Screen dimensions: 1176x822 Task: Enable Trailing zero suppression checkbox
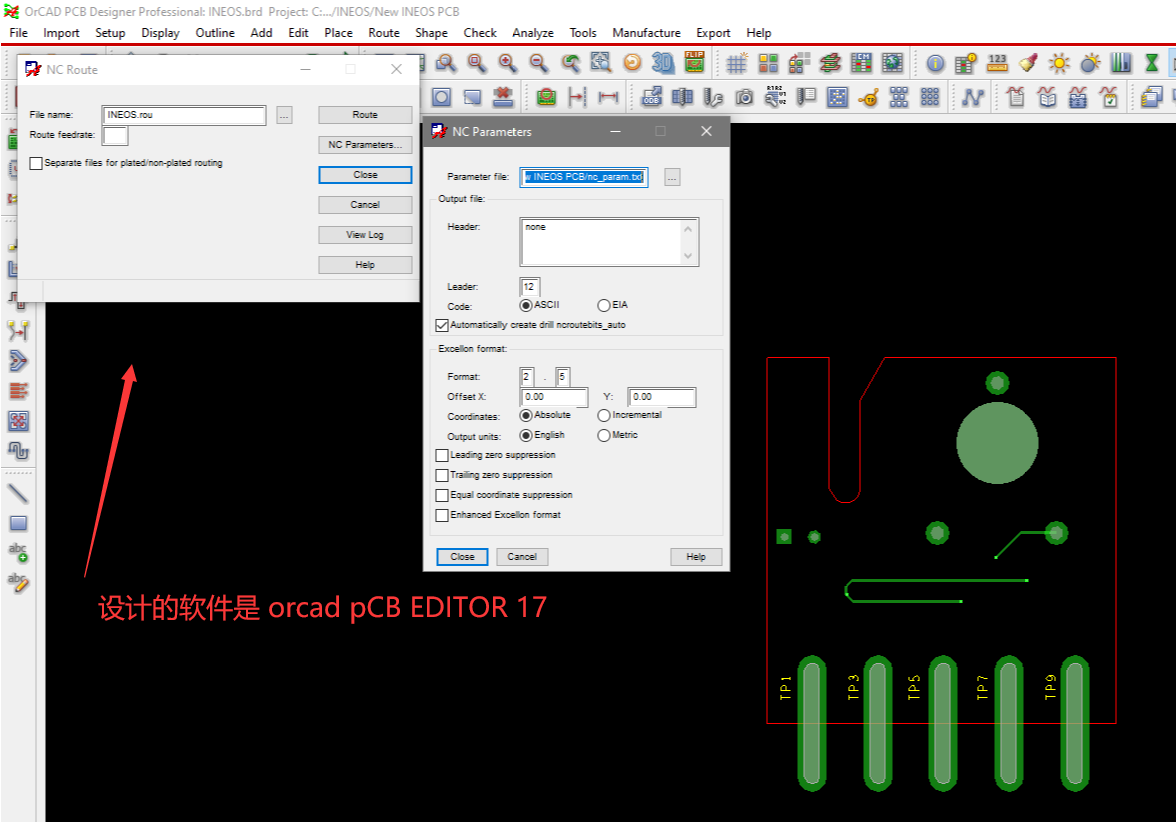442,476
